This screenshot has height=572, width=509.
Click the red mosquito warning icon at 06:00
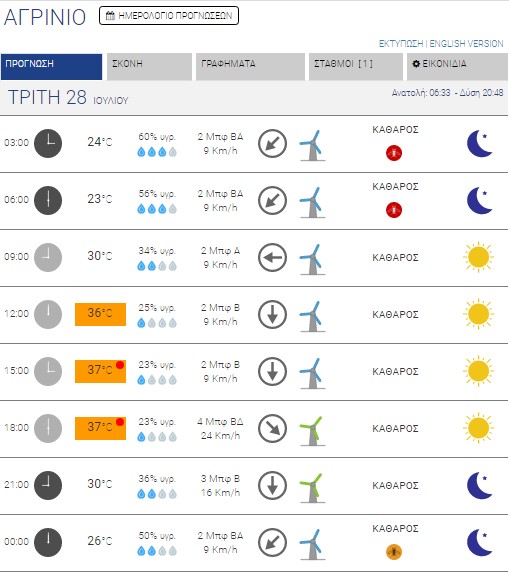coord(394,210)
